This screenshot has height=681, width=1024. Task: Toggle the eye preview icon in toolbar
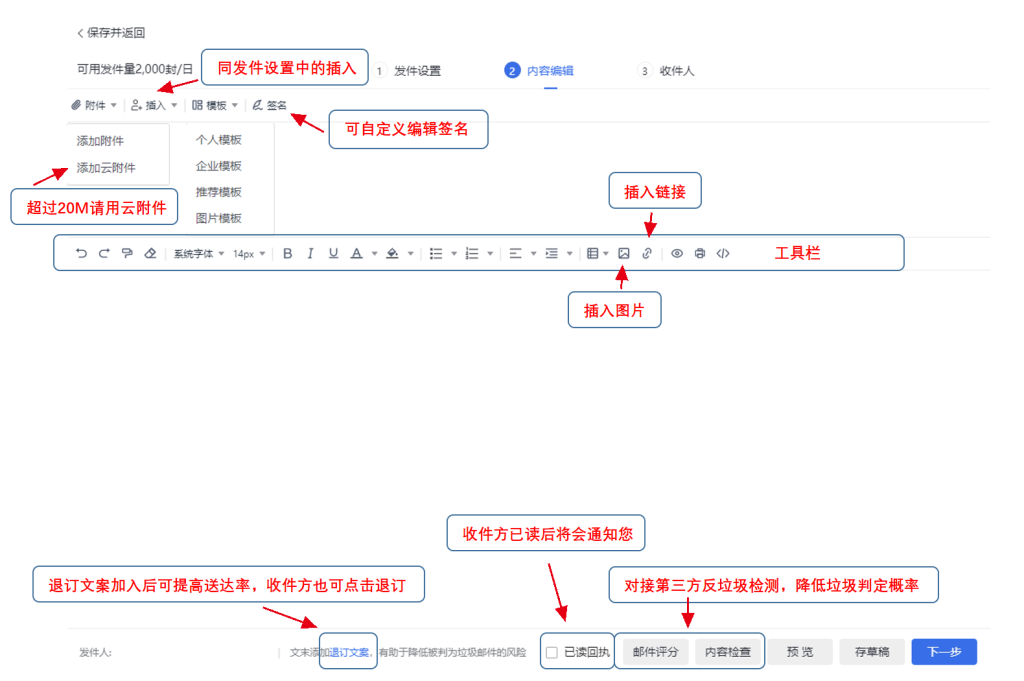click(x=677, y=254)
